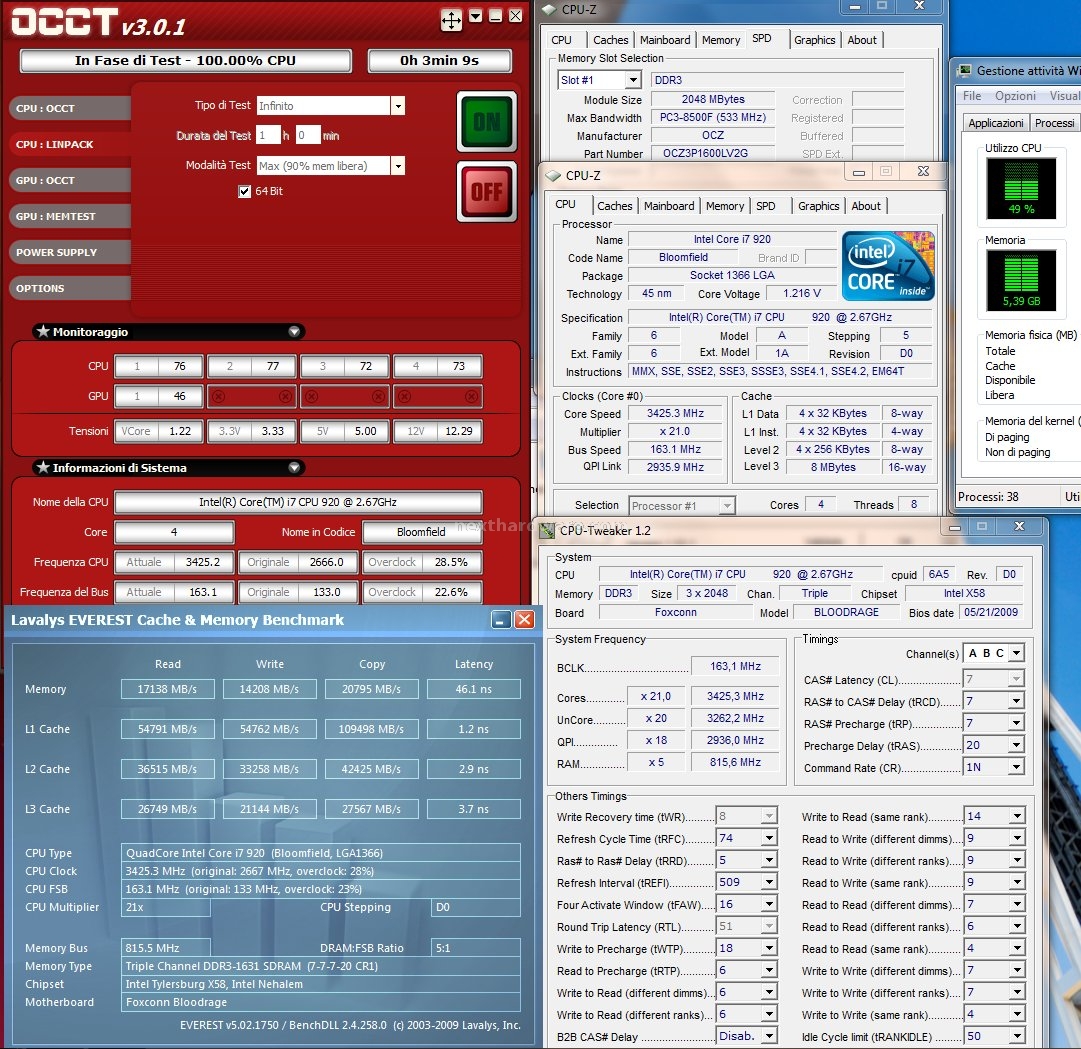
Task: Select the GPU : MEMTEST section
Action: click(70, 216)
